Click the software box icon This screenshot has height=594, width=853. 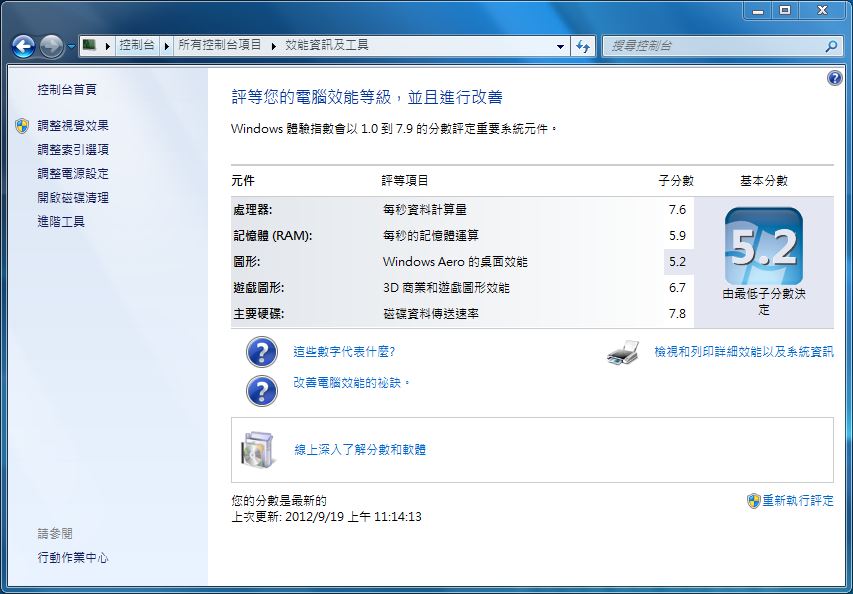point(257,449)
